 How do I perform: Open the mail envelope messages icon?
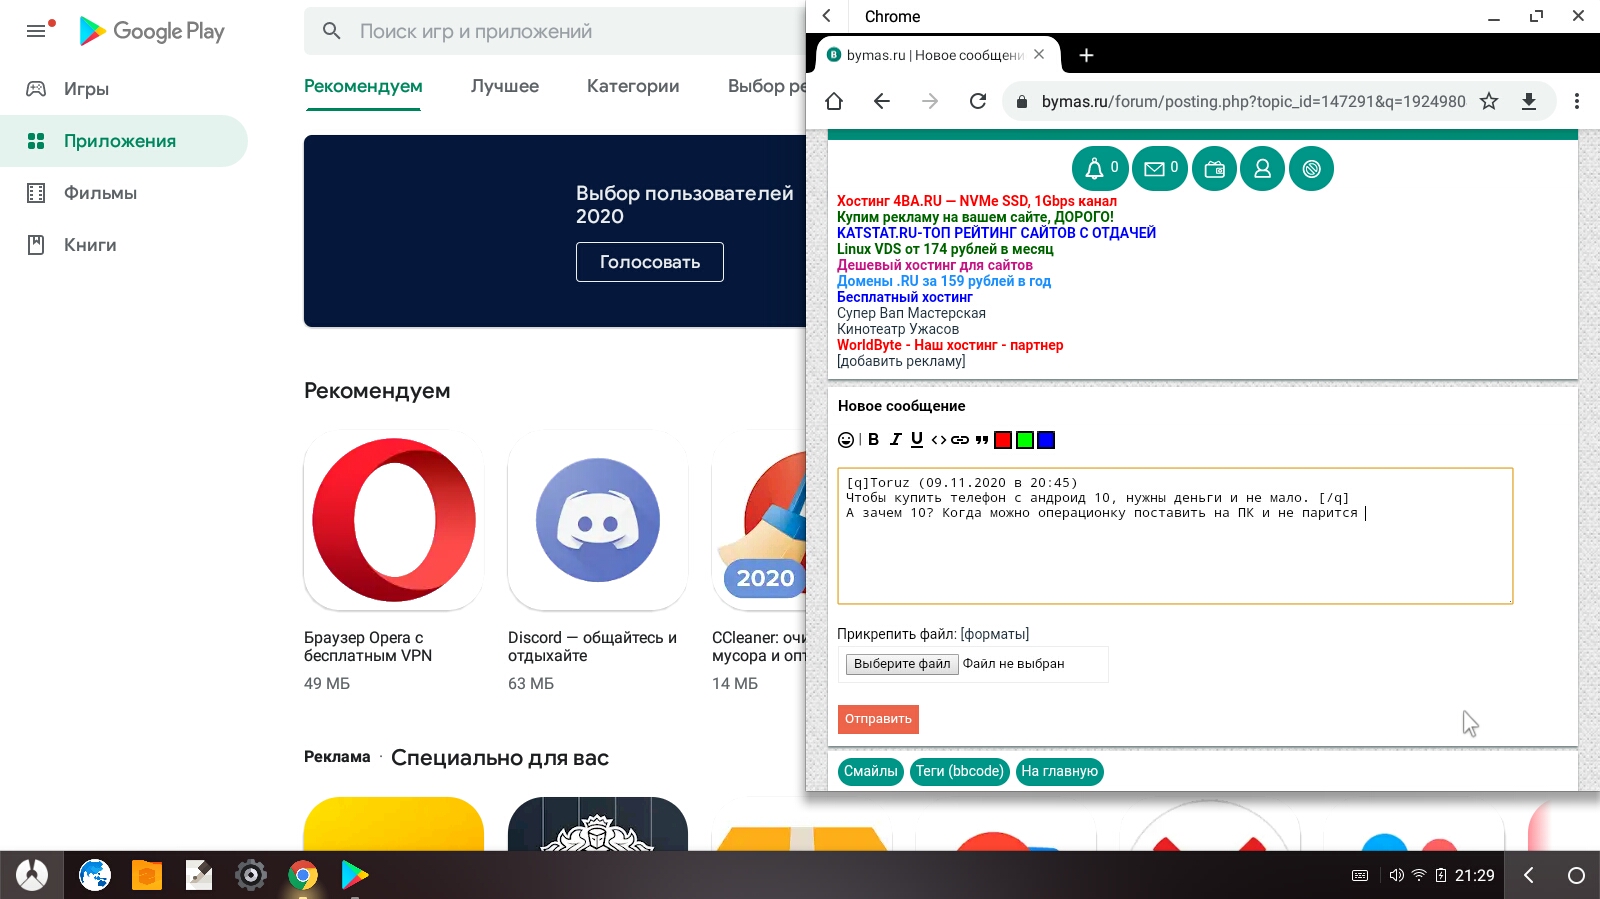click(1160, 169)
